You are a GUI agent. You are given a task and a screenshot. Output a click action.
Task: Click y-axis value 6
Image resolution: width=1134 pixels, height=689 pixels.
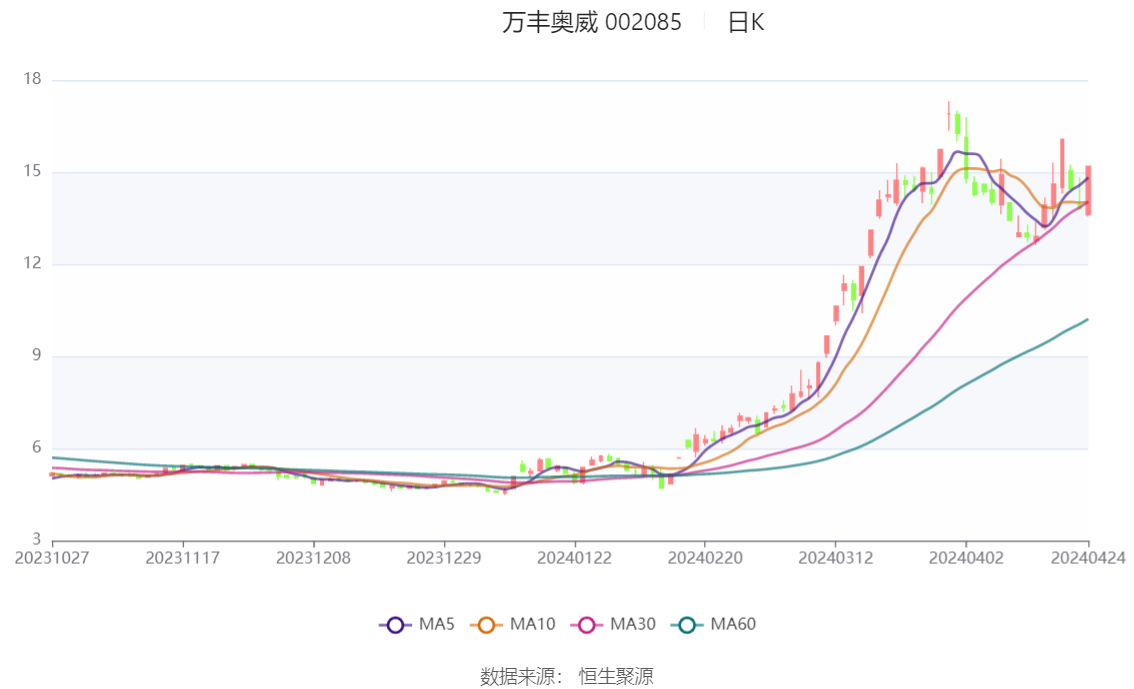(36, 448)
